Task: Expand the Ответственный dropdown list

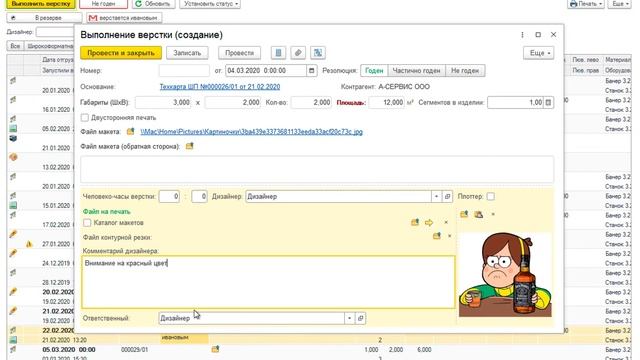Action: pos(349,318)
